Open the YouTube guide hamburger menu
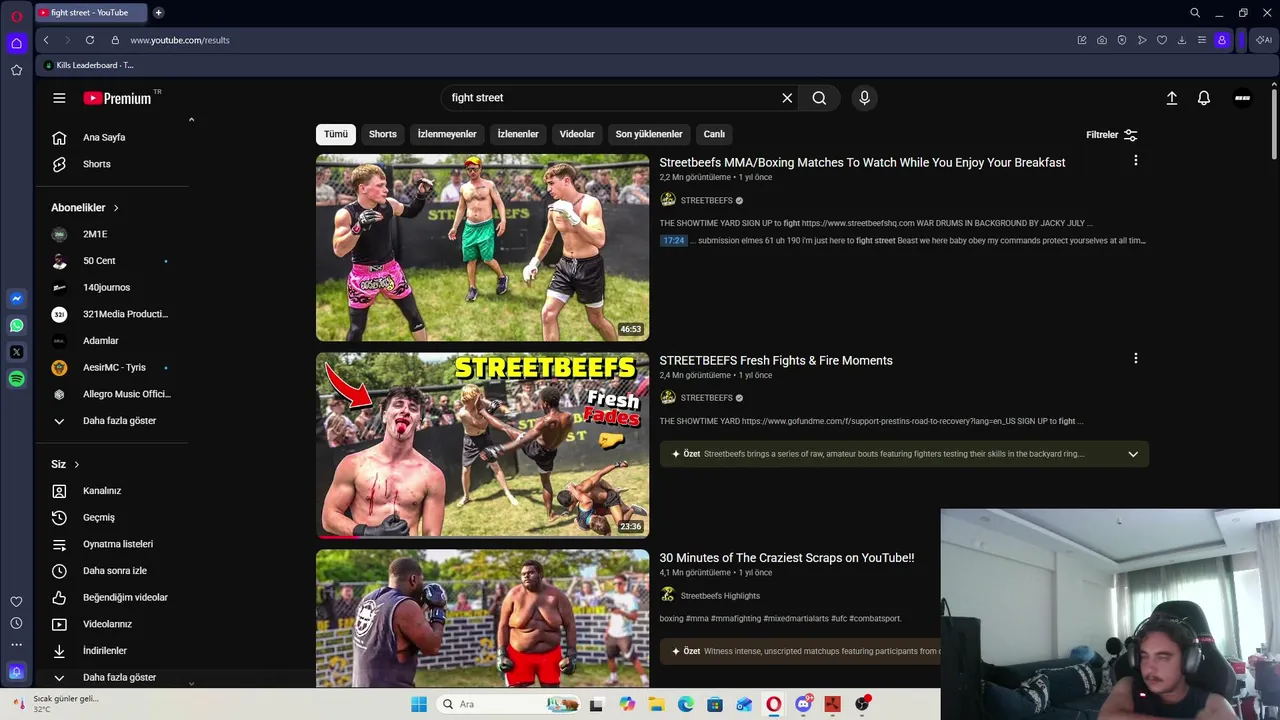This screenshot has width=1280, height=720. (x=59, y=98)
